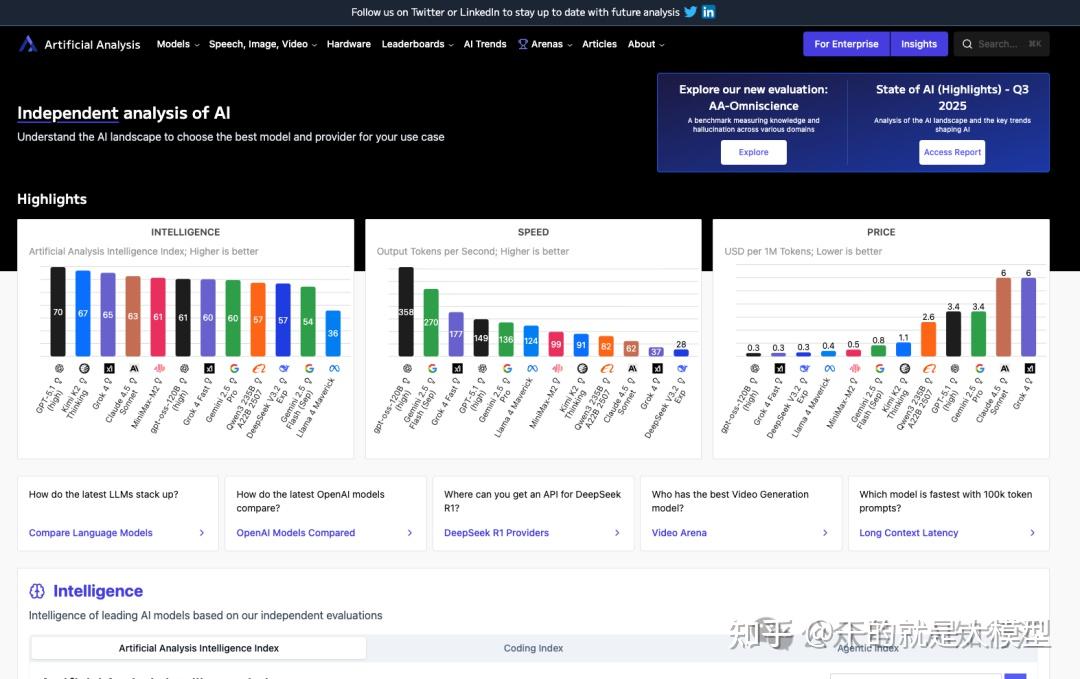Click the Insights button

click(919, 44)
